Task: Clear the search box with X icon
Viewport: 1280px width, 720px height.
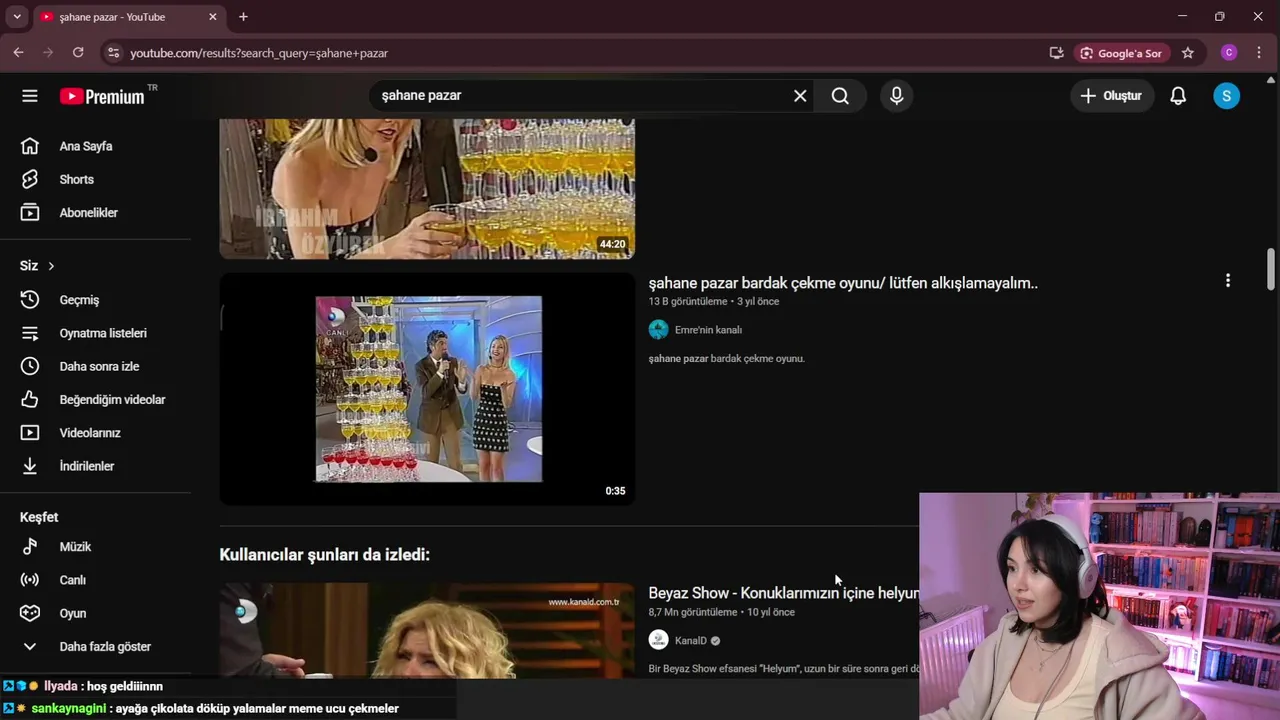Action: [800, 96]
